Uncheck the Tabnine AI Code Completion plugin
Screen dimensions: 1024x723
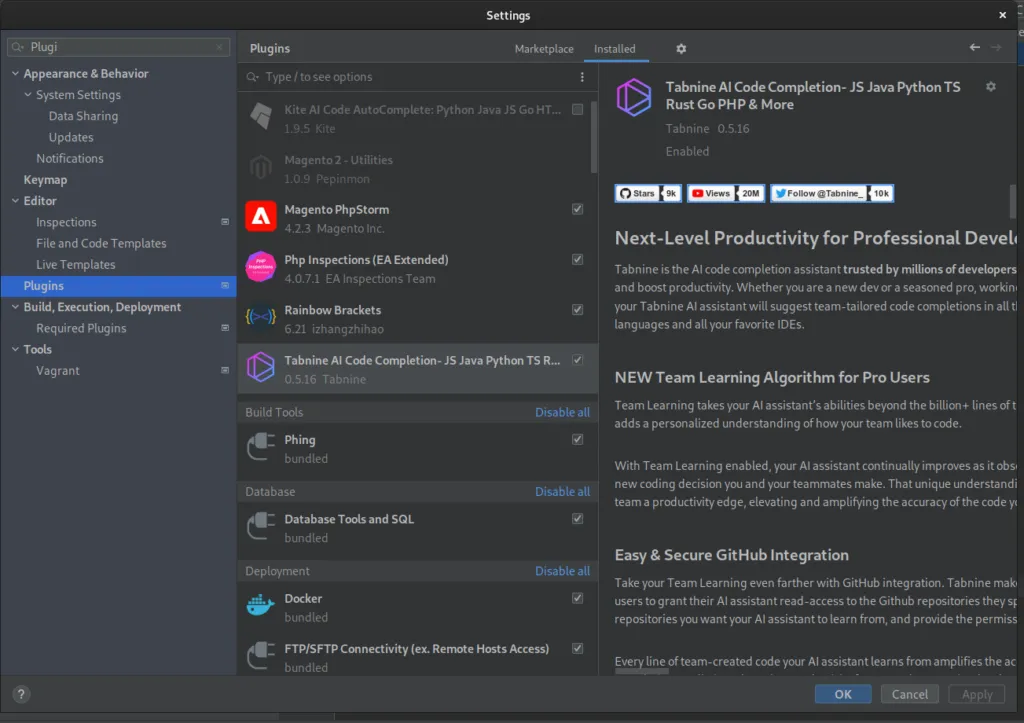pyautogui.click(x=577, y=359)
